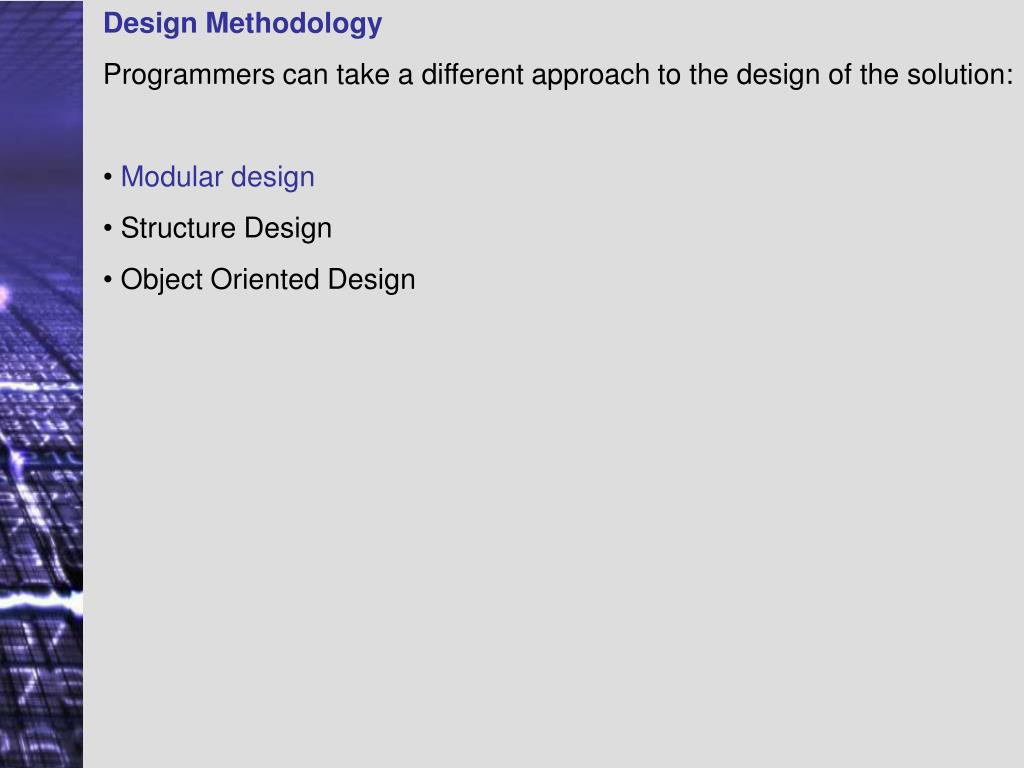This screenshot has height=768, width=1024.
Task: Select the Object Oriented Design bullet text
Action: 268,280
